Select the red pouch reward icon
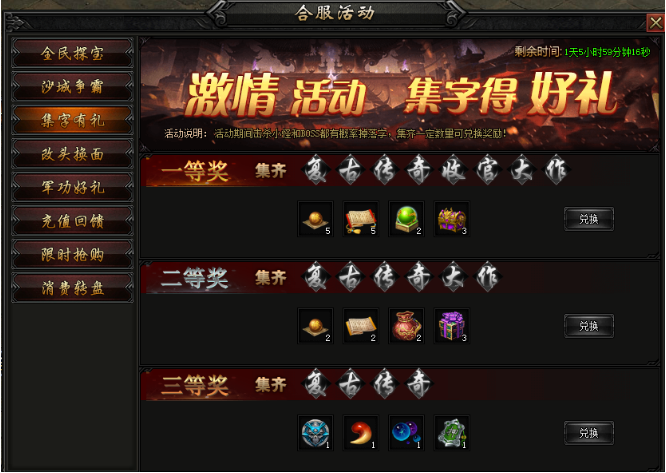This screenshot has height=473, width=666. [406, 326]
